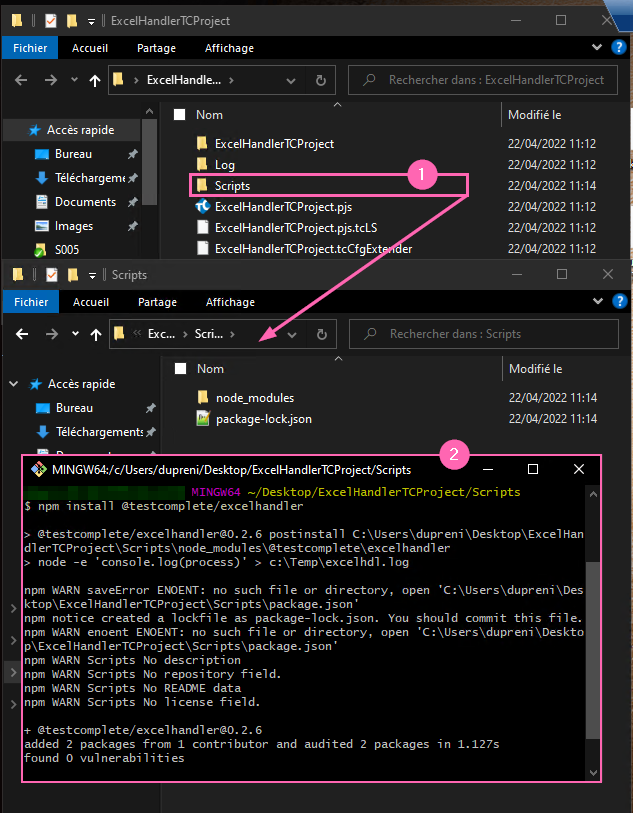The height and width of the screenshot is (813, 633).
Task: Customize Quick Access Toolbar in Scripts window
Action: [x=92, y=275]
